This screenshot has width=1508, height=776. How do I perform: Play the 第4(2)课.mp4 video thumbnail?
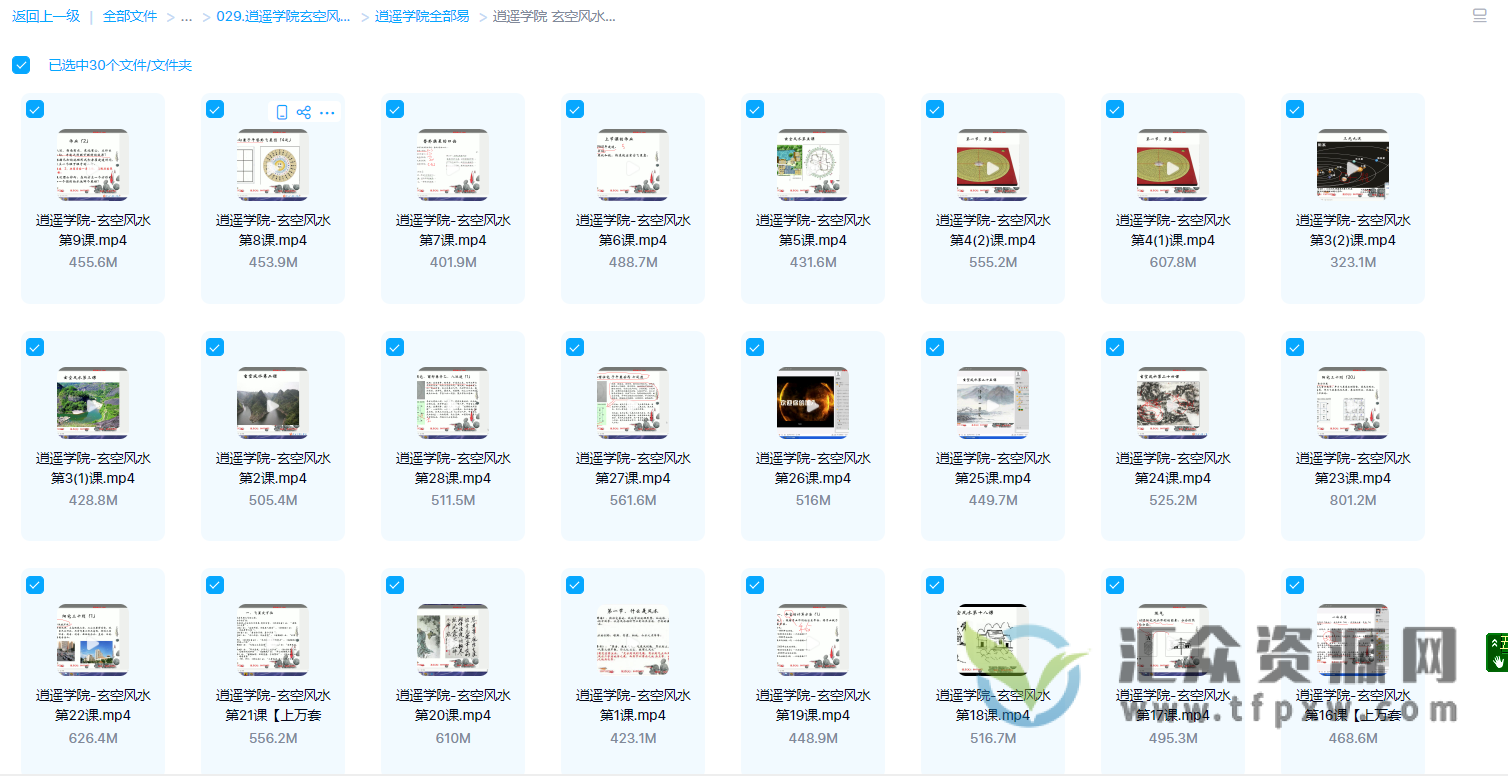(992, 166)
